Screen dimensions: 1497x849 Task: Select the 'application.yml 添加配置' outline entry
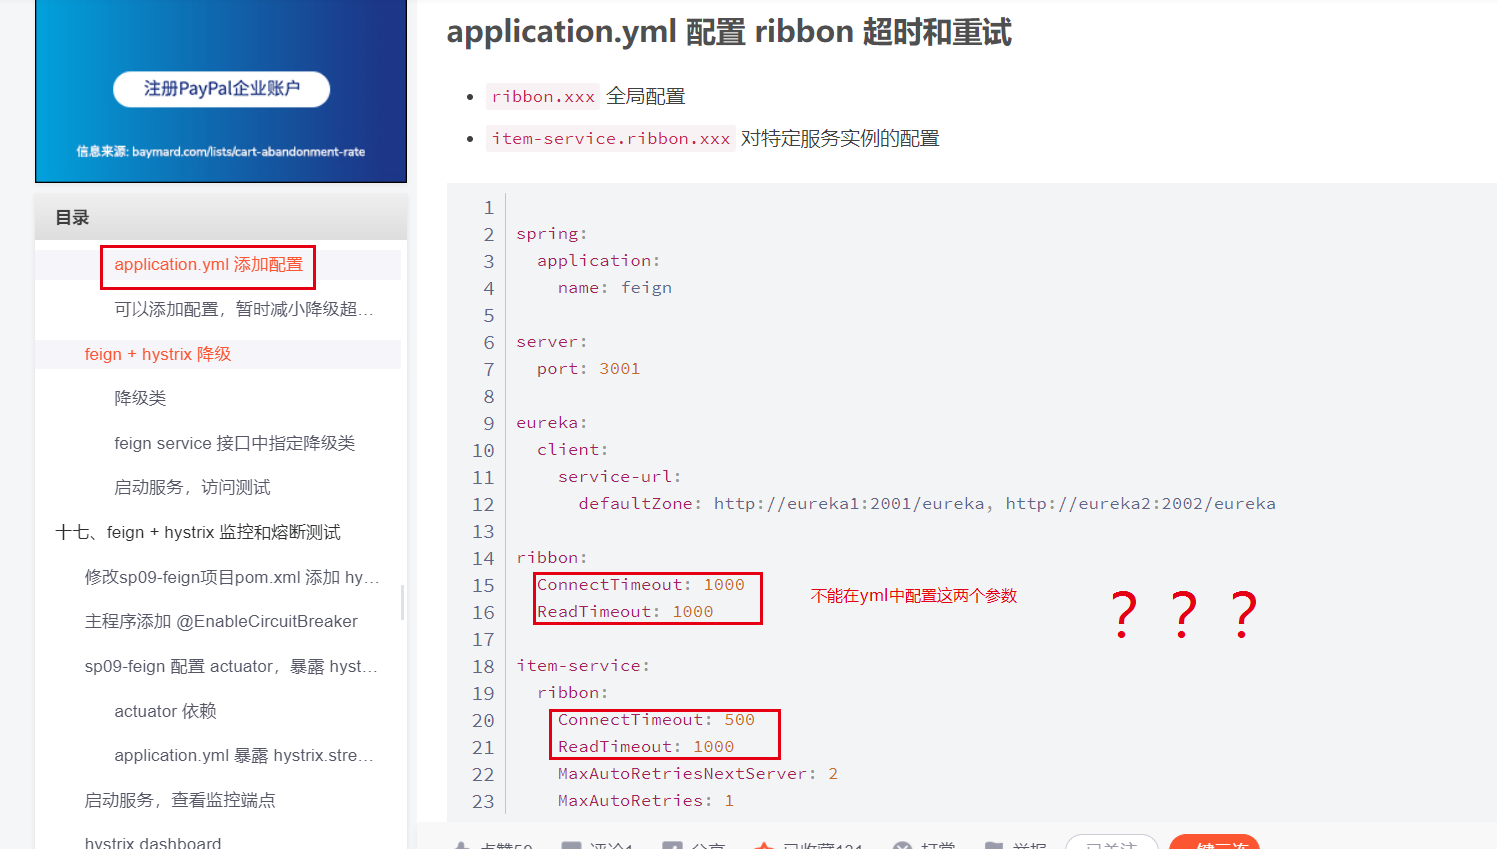pos(207,264)
